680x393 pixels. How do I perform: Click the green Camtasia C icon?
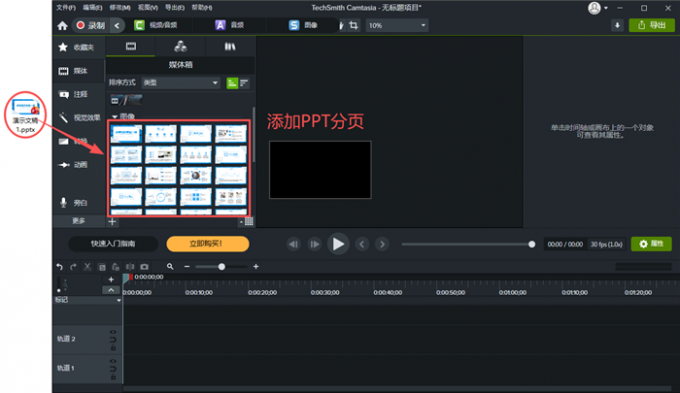tap(139, 25)
